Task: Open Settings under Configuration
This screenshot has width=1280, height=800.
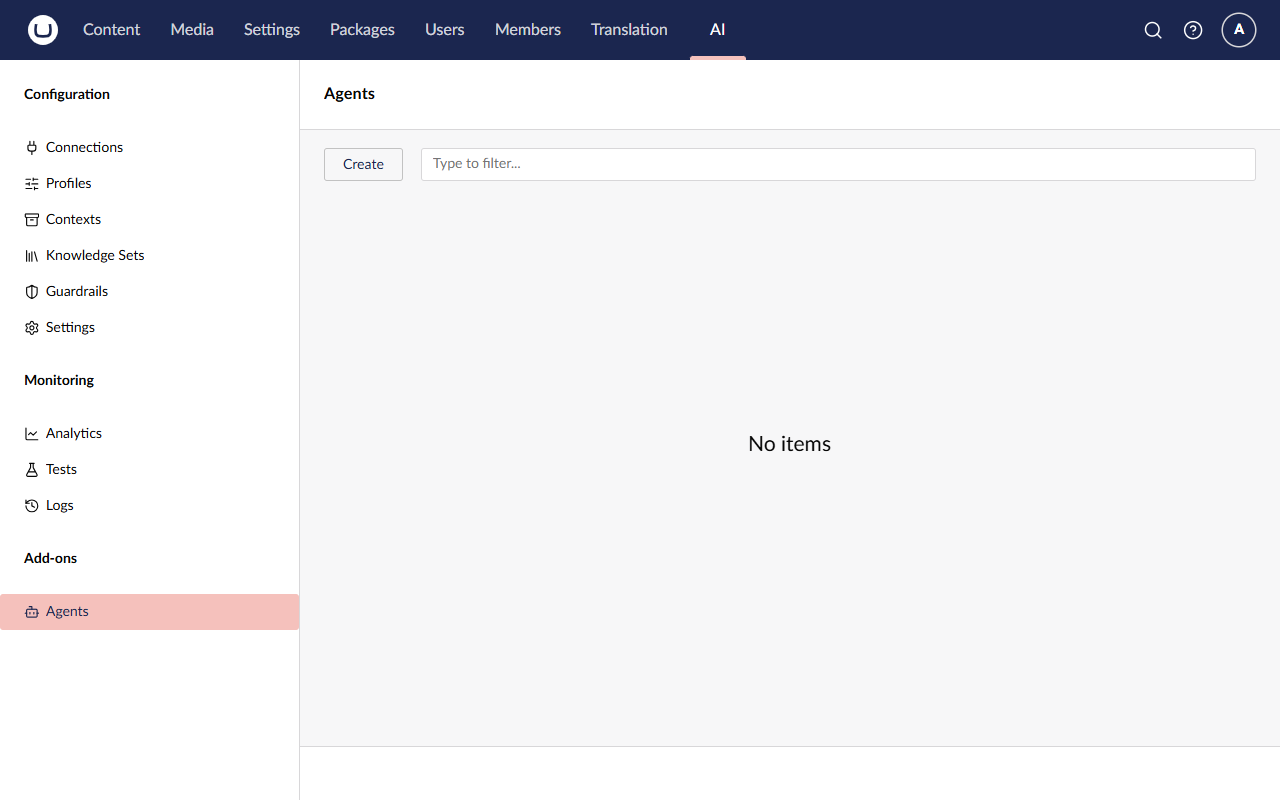Action: point(150,327)
